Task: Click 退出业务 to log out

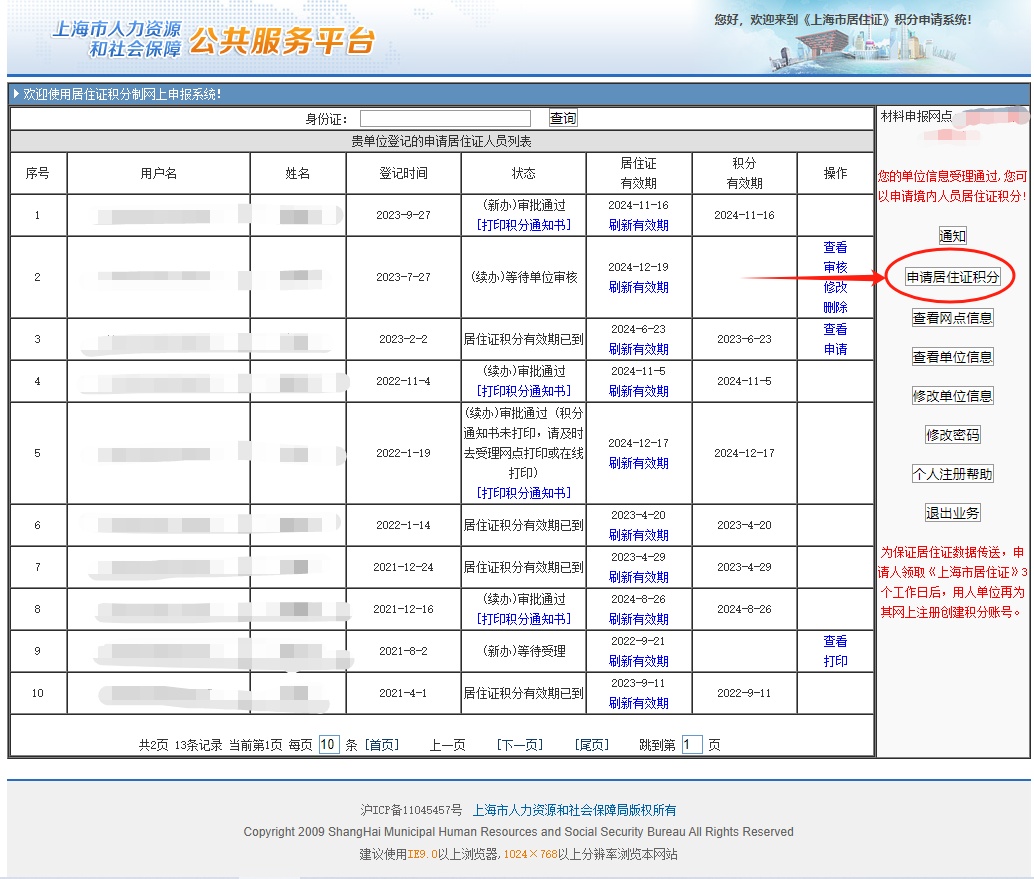Action: point(952,513)
